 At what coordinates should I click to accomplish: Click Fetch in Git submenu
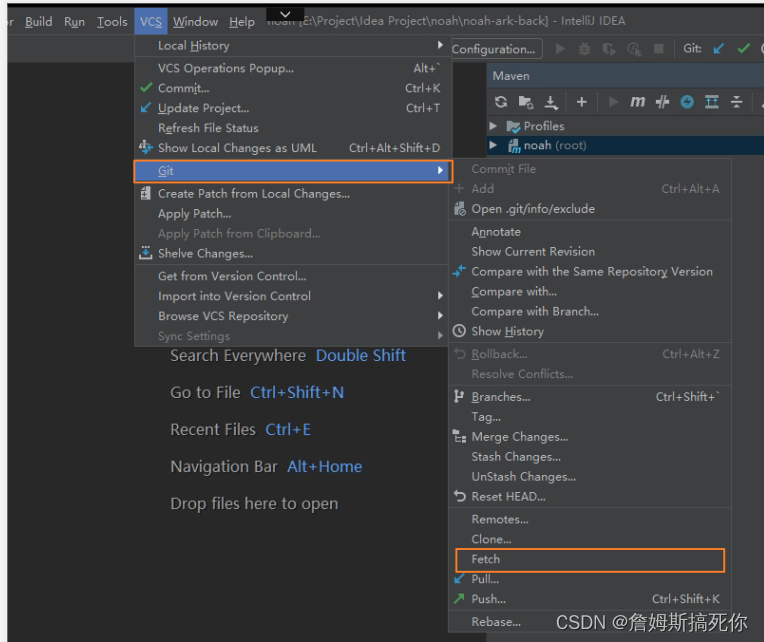[590, 560]
